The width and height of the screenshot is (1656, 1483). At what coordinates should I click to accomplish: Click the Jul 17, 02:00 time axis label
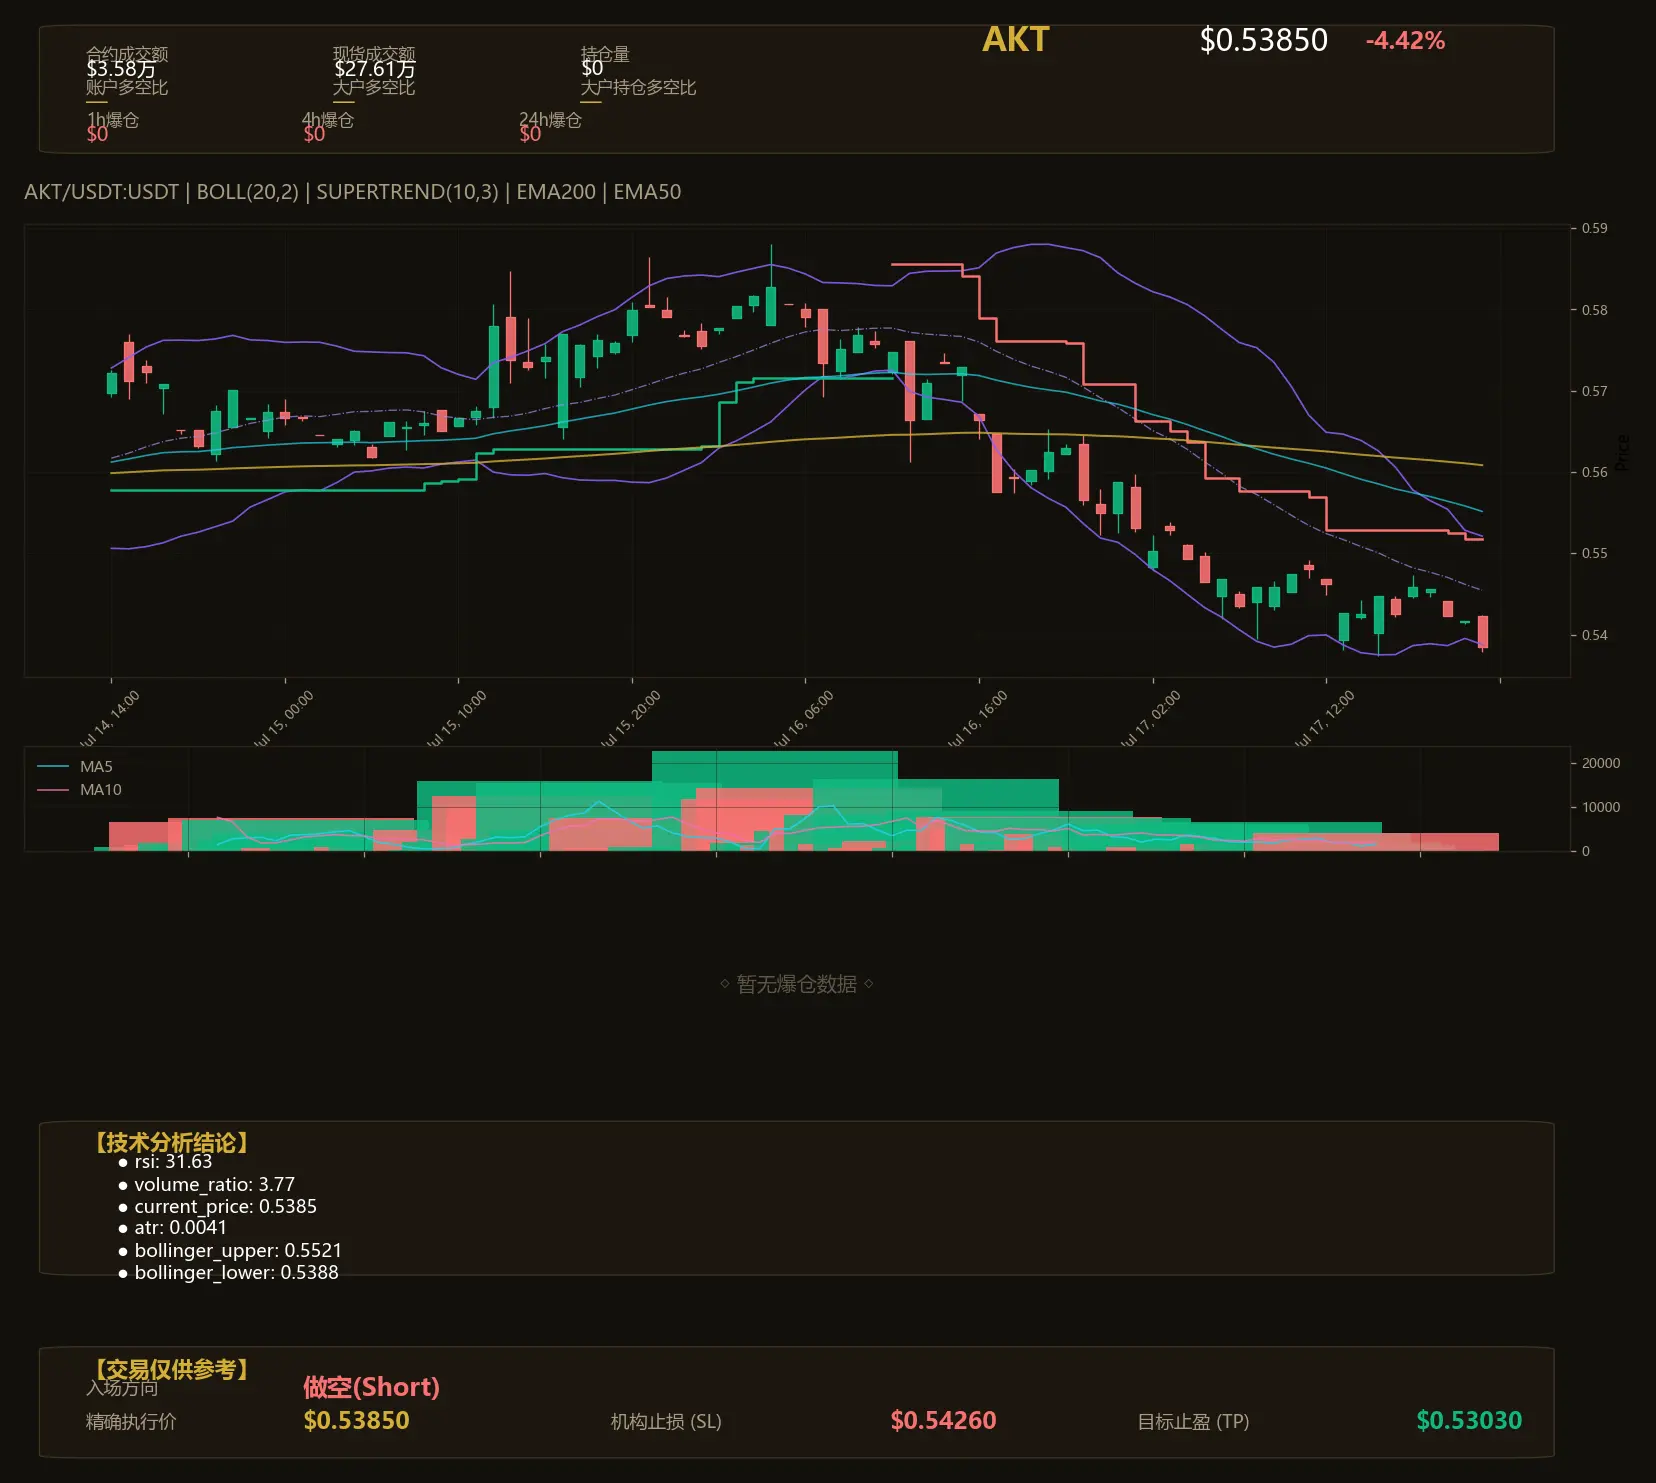pos(1152,720)
